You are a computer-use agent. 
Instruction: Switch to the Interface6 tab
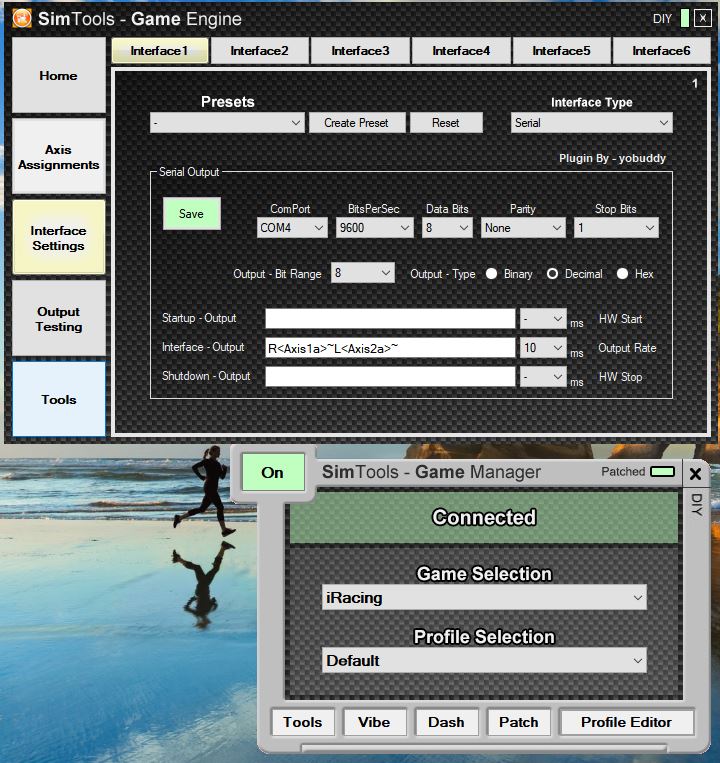[x=661, y=51]
